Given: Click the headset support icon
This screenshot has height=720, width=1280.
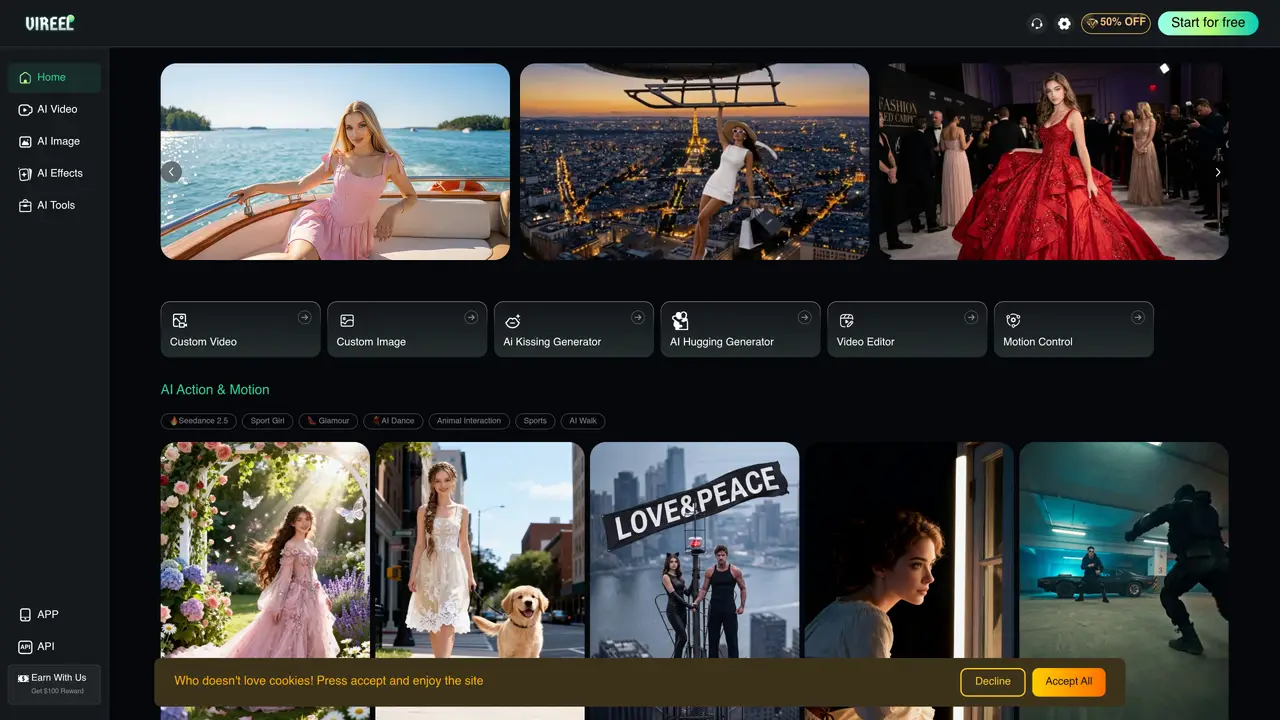Looking at the screenshot, I should click(1037, 23).
